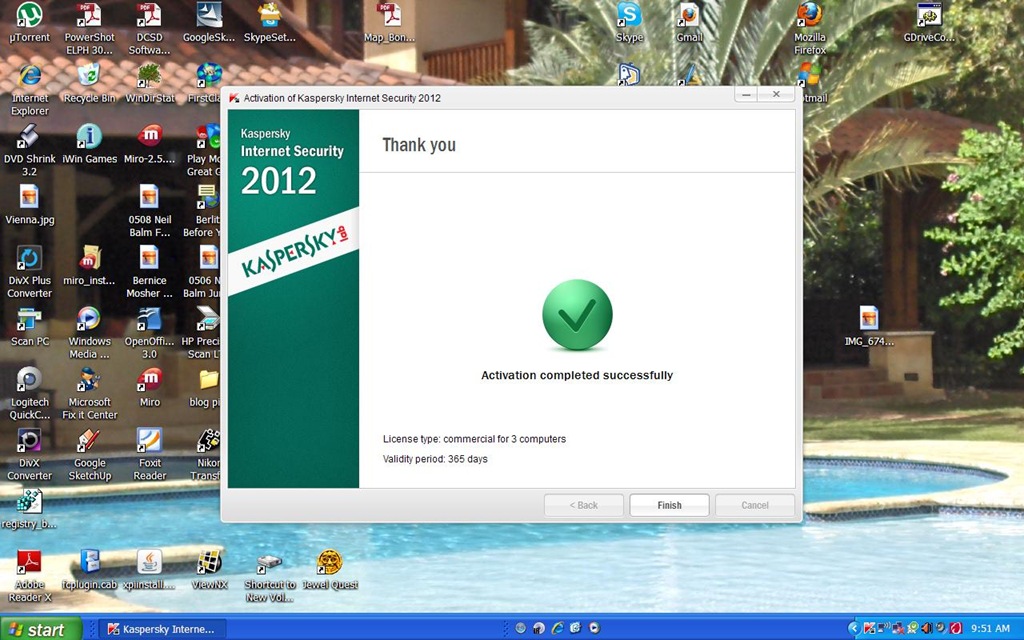Open the µTorrent desktop icon
Viewport: 1024px width, 640px height.
[x=29, y=24]
